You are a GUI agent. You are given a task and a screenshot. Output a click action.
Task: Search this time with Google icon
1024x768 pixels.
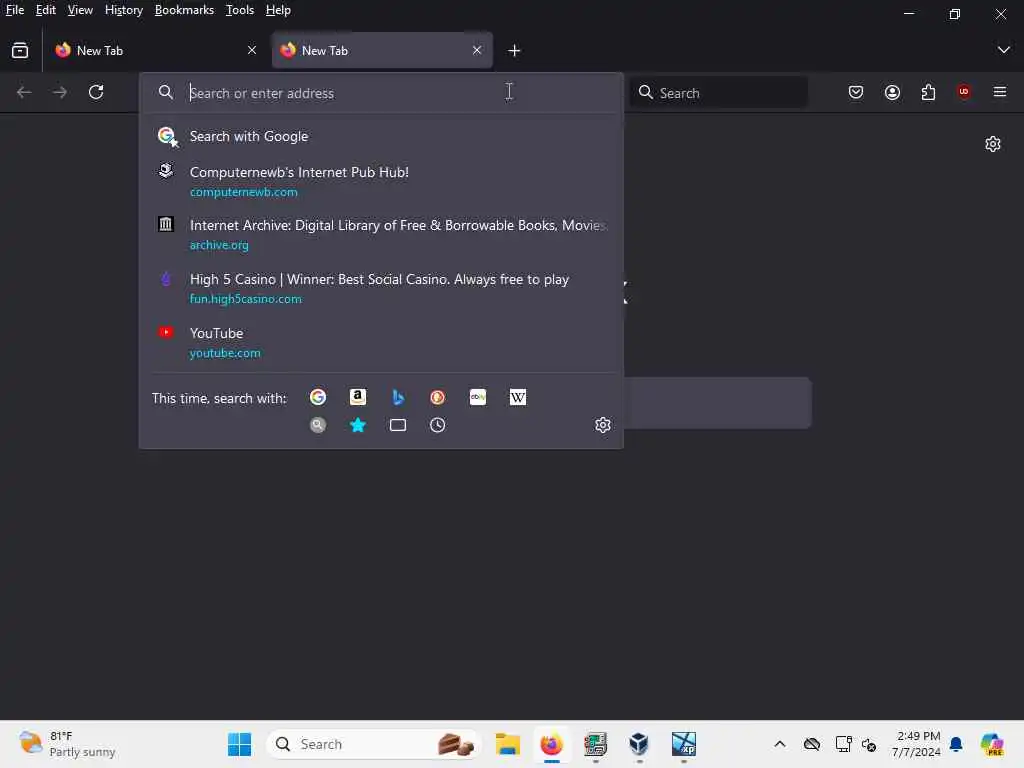318,397
